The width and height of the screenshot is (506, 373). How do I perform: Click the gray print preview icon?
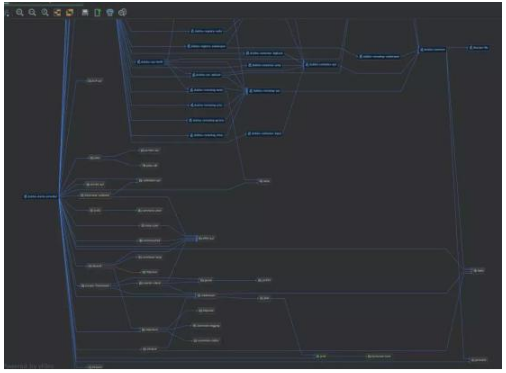click(x=122, y=13)
